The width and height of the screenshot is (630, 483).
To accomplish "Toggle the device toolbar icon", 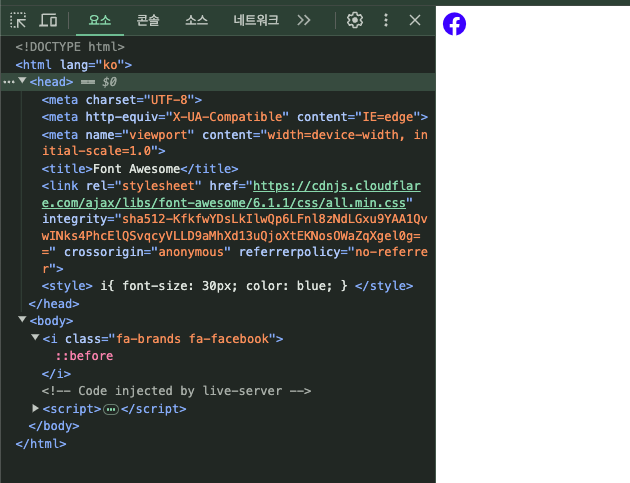I will pos(48,20).
